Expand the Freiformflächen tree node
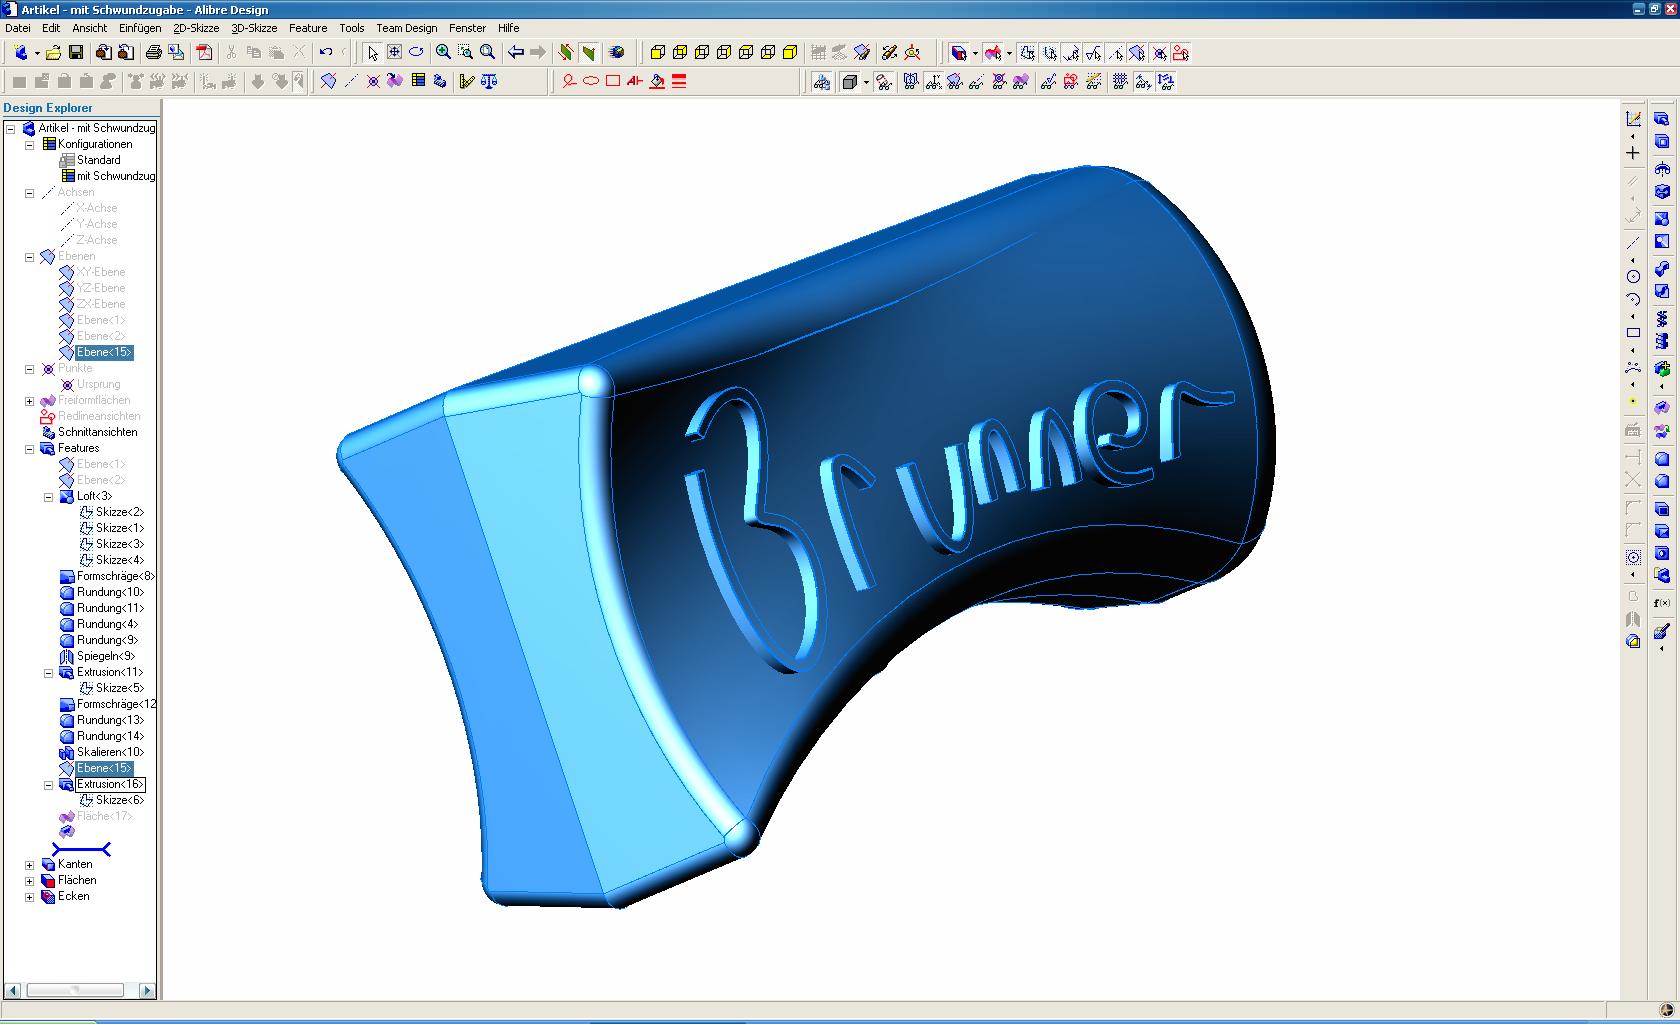 [x=30, y=400]
